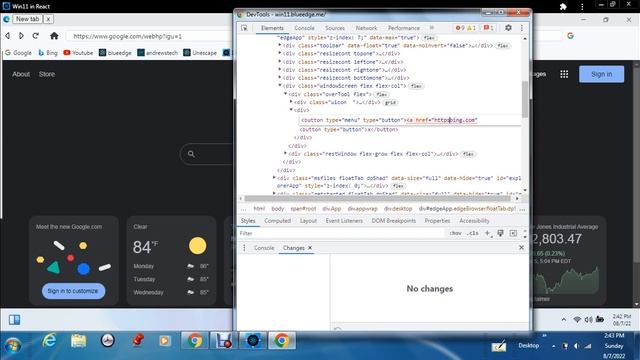640x360 pixels.
Task: Show more DevTools tabs chevron
Action: [431, 28]
